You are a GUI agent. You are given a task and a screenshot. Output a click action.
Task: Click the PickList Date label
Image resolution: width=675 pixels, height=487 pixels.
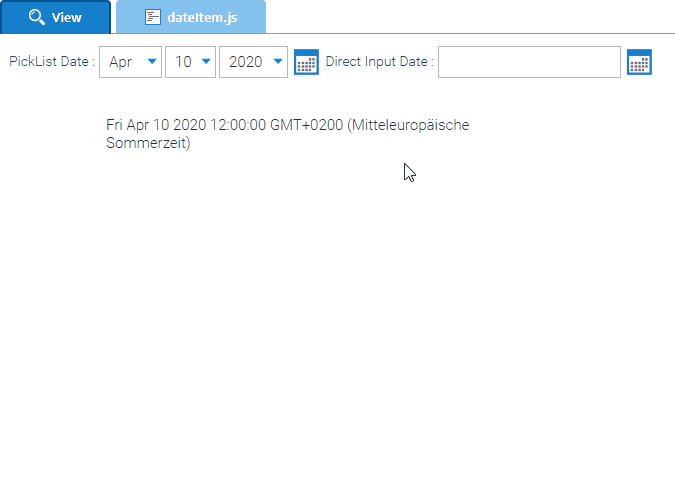point(52,62)
